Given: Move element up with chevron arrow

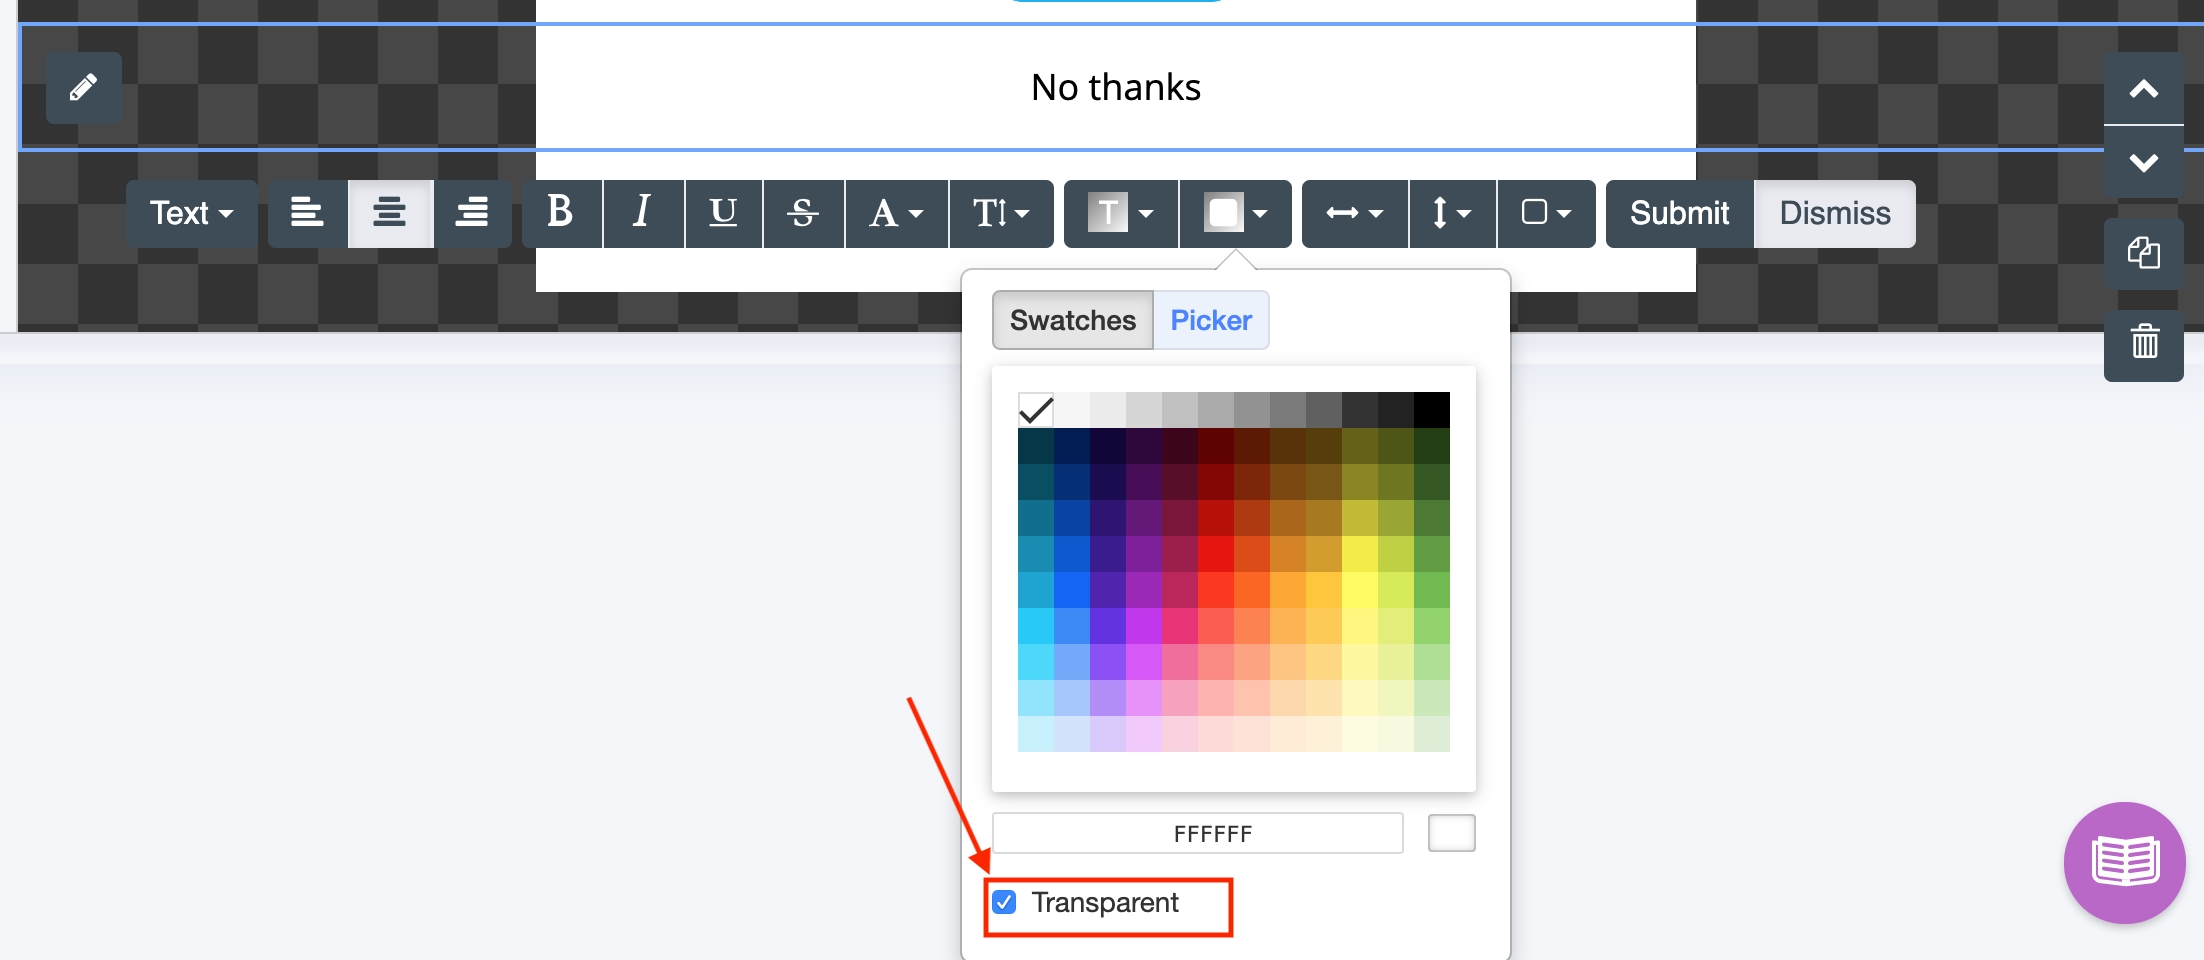Looking at the screenshot, I should (2143, 89).
